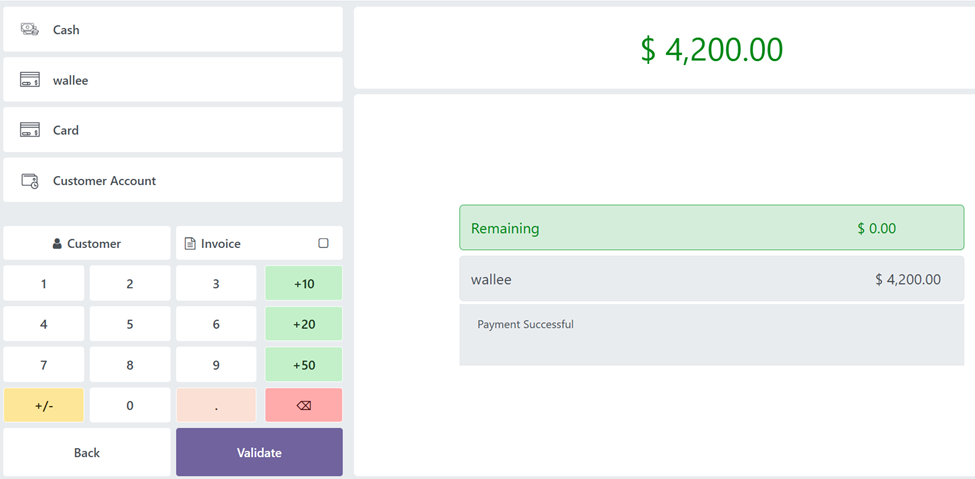Toggle sign with the +/- key
This screenshot has width=975, height=479.
[x=43, y=406]
